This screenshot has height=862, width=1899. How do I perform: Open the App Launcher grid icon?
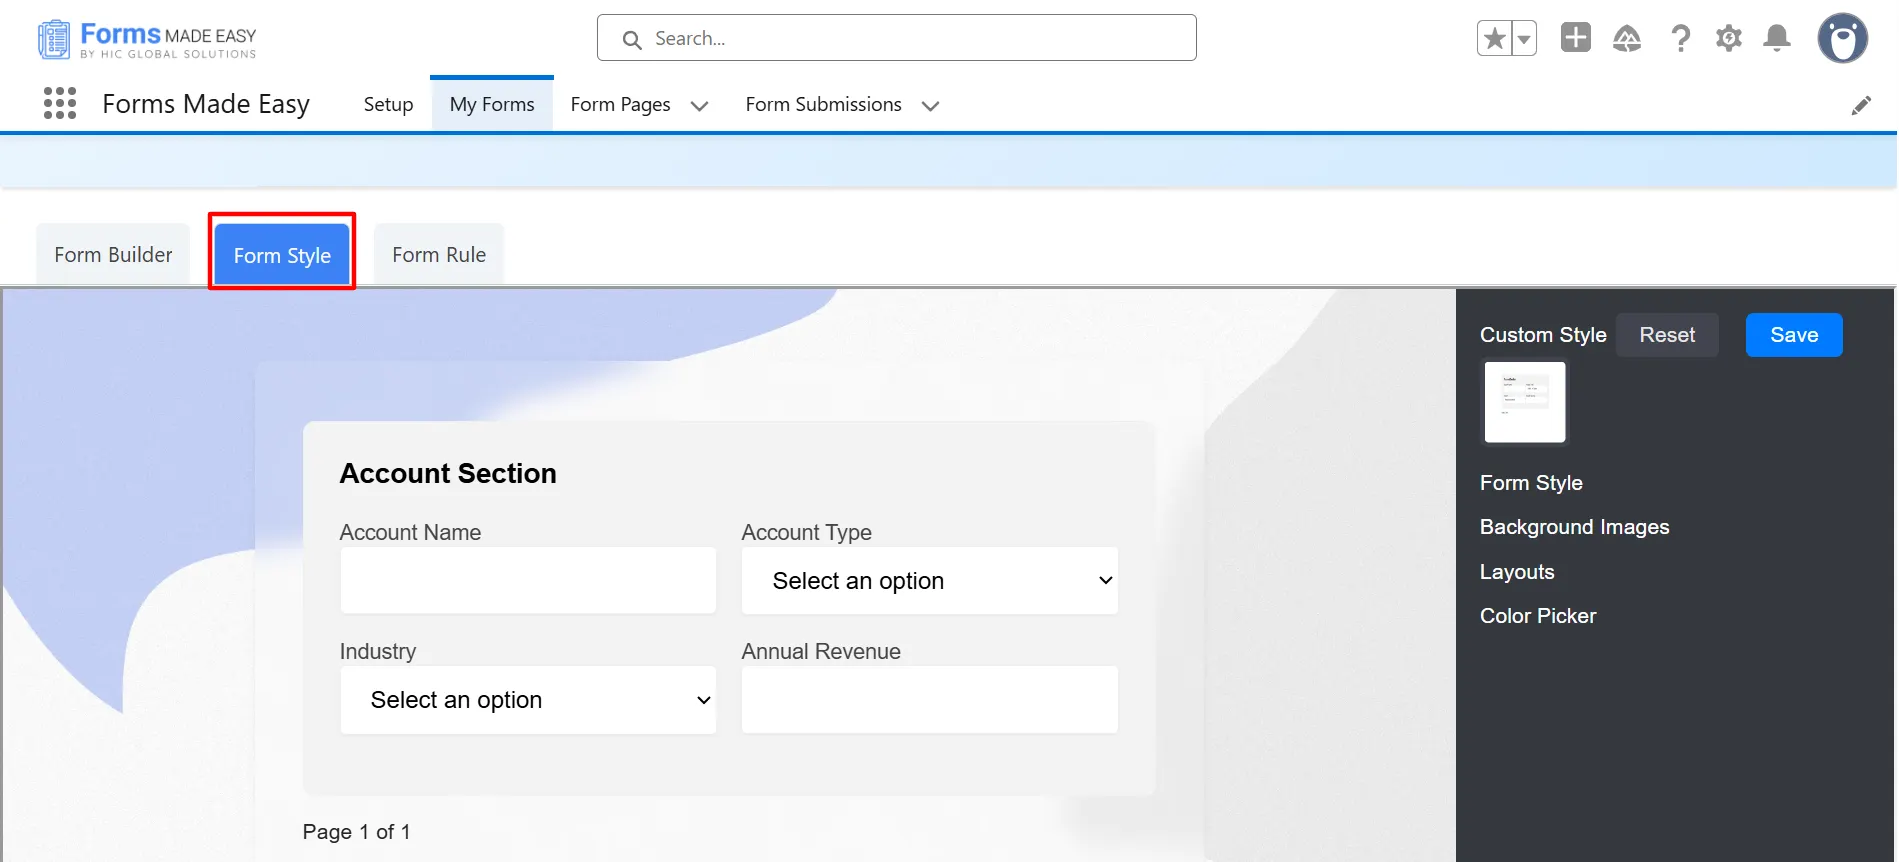point(60,103)
